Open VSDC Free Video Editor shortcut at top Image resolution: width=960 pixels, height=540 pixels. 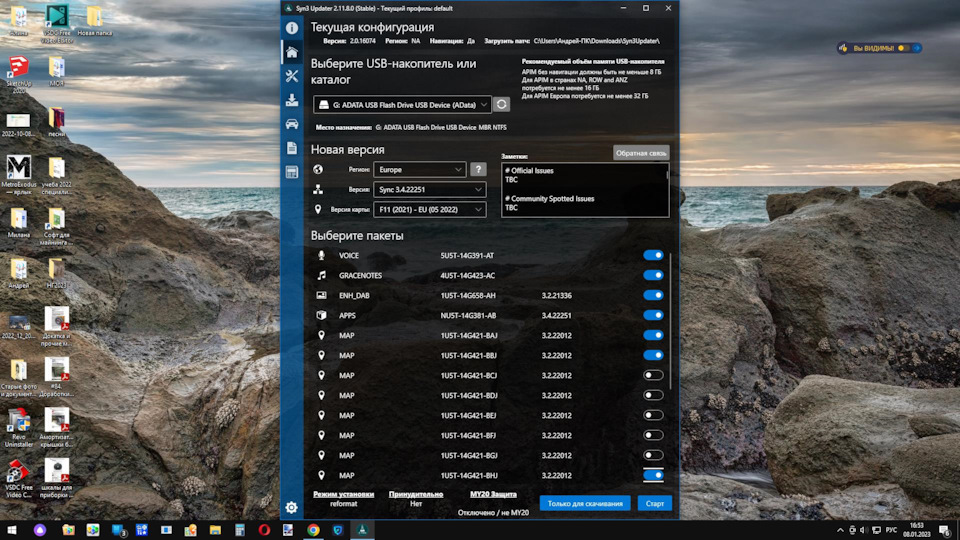[x=57, y=24]
